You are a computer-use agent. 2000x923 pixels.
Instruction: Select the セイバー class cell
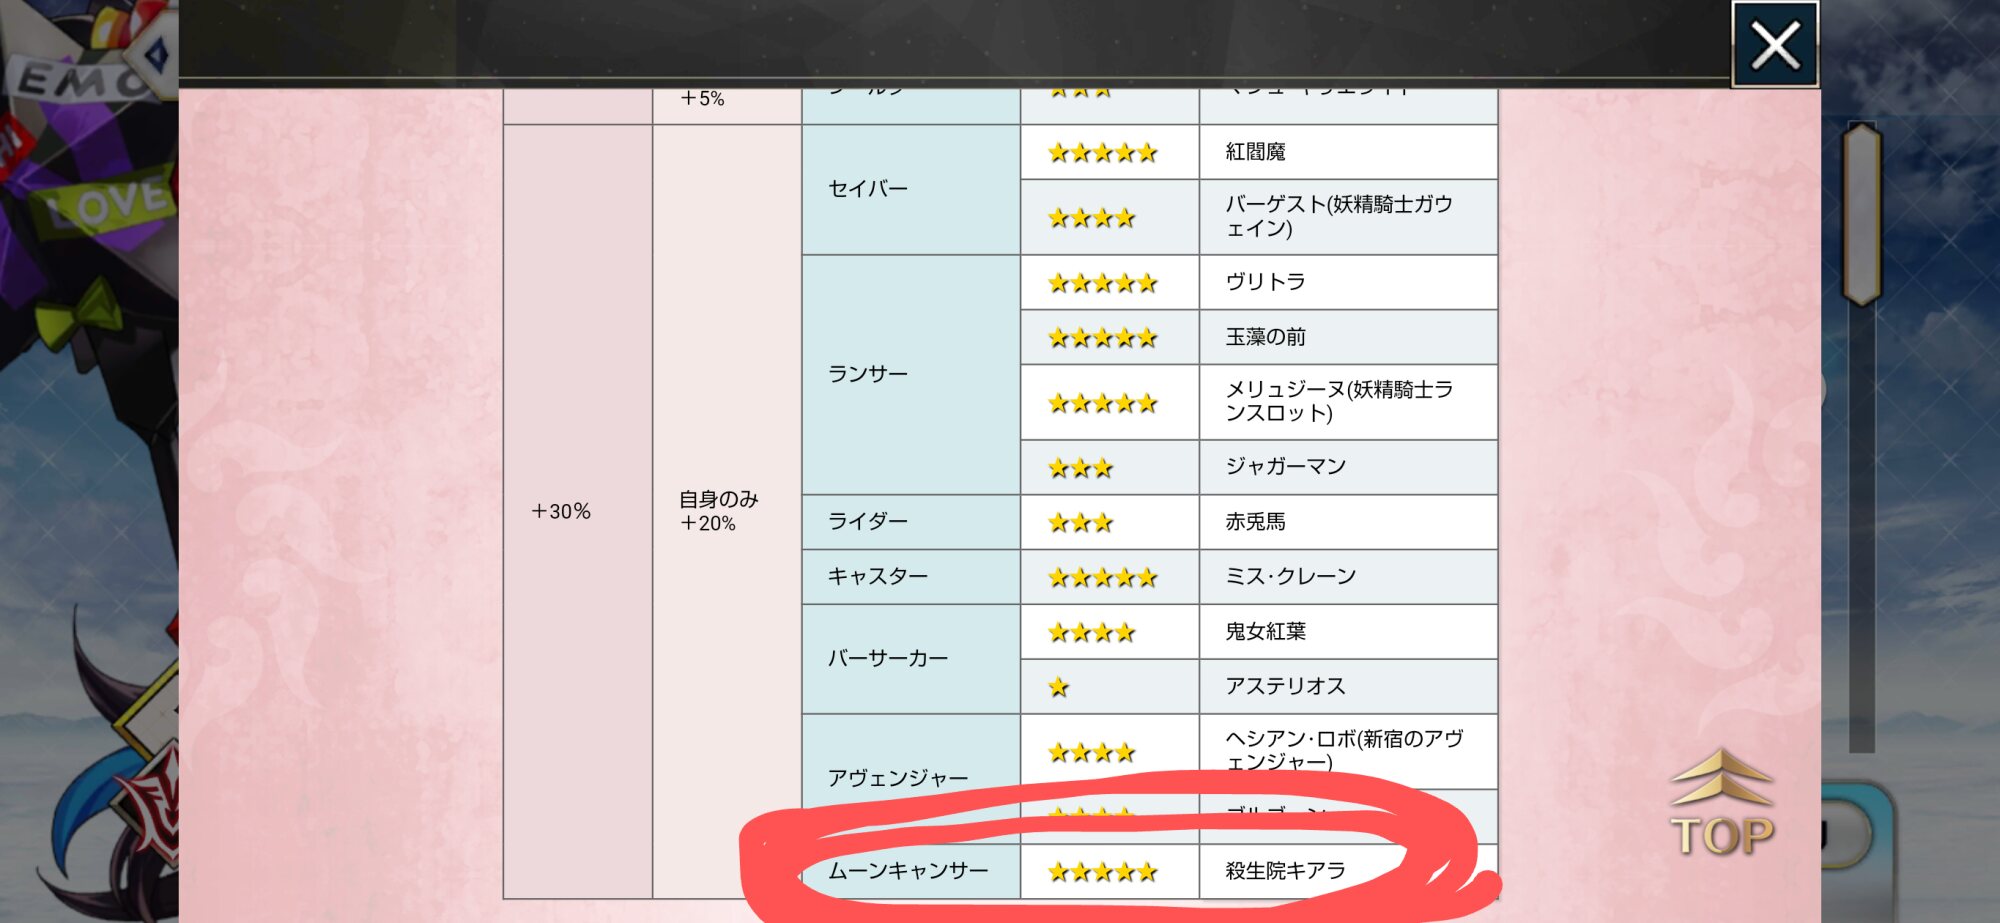(x=868, y=189)
